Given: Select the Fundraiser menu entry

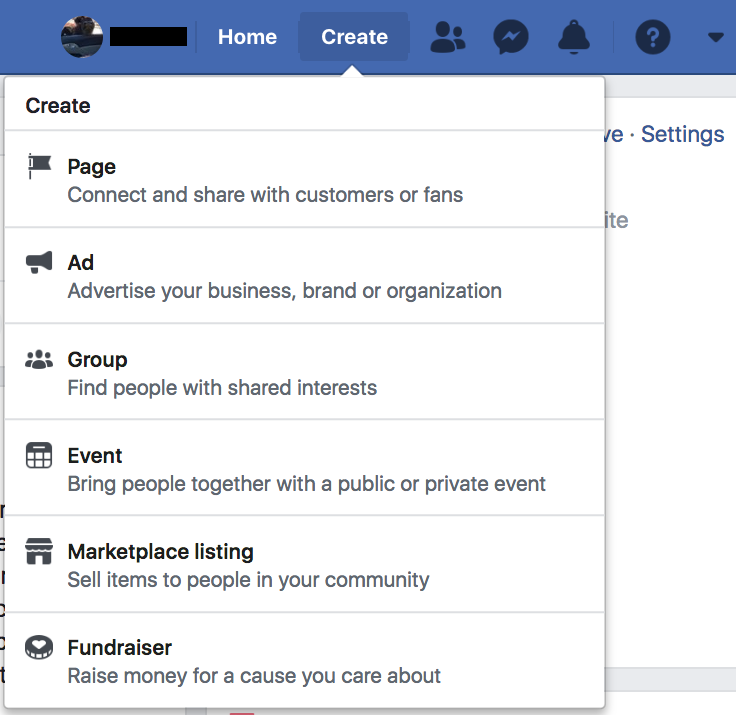Looking at the screenshot, I should [x=119, y=648].
